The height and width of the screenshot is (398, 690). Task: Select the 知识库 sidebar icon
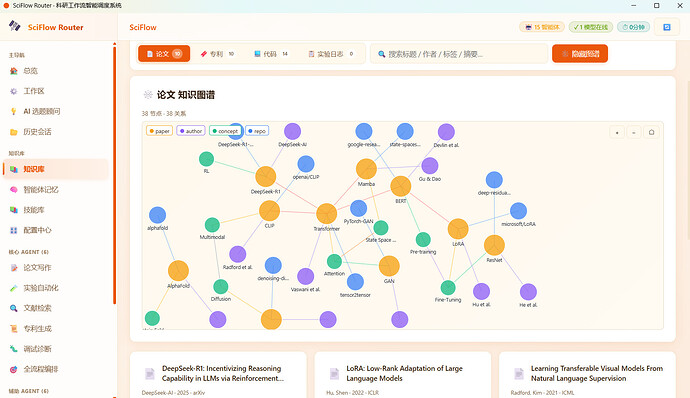(14, 169)
